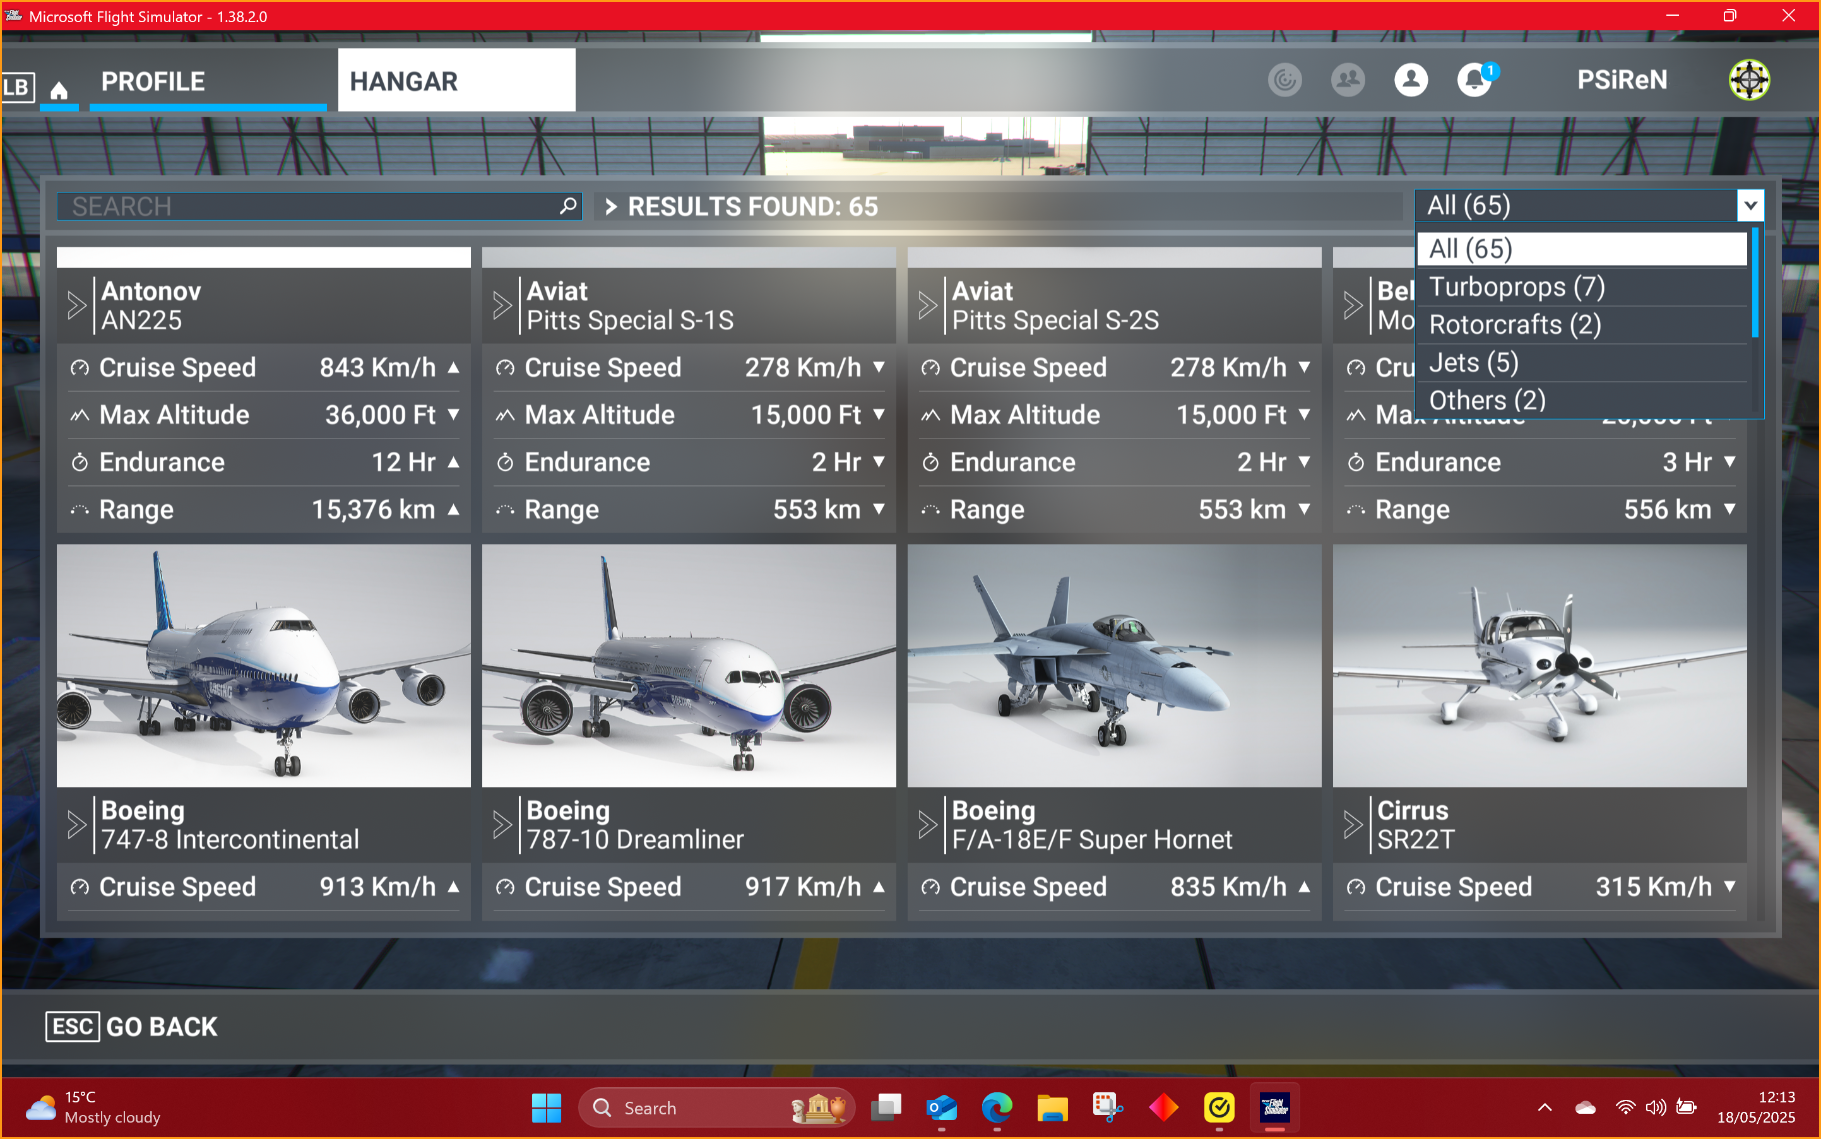Viewport: 1821px width, 1139px height.
Task: Collapse the aircraft category dropdown arrow
Action: coord(1750,206)
